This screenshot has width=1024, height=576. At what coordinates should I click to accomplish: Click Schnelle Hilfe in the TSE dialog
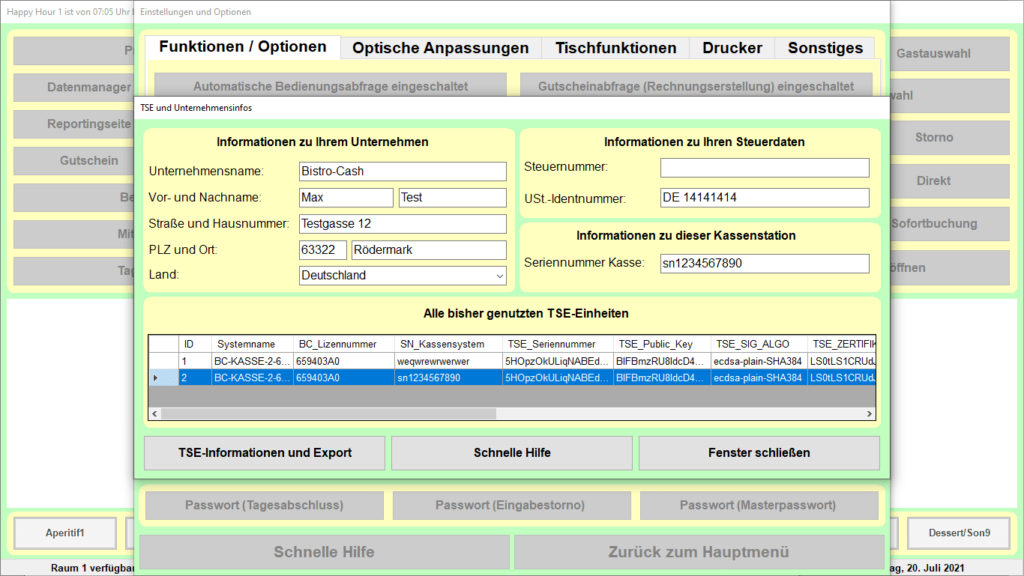point(512,453)
